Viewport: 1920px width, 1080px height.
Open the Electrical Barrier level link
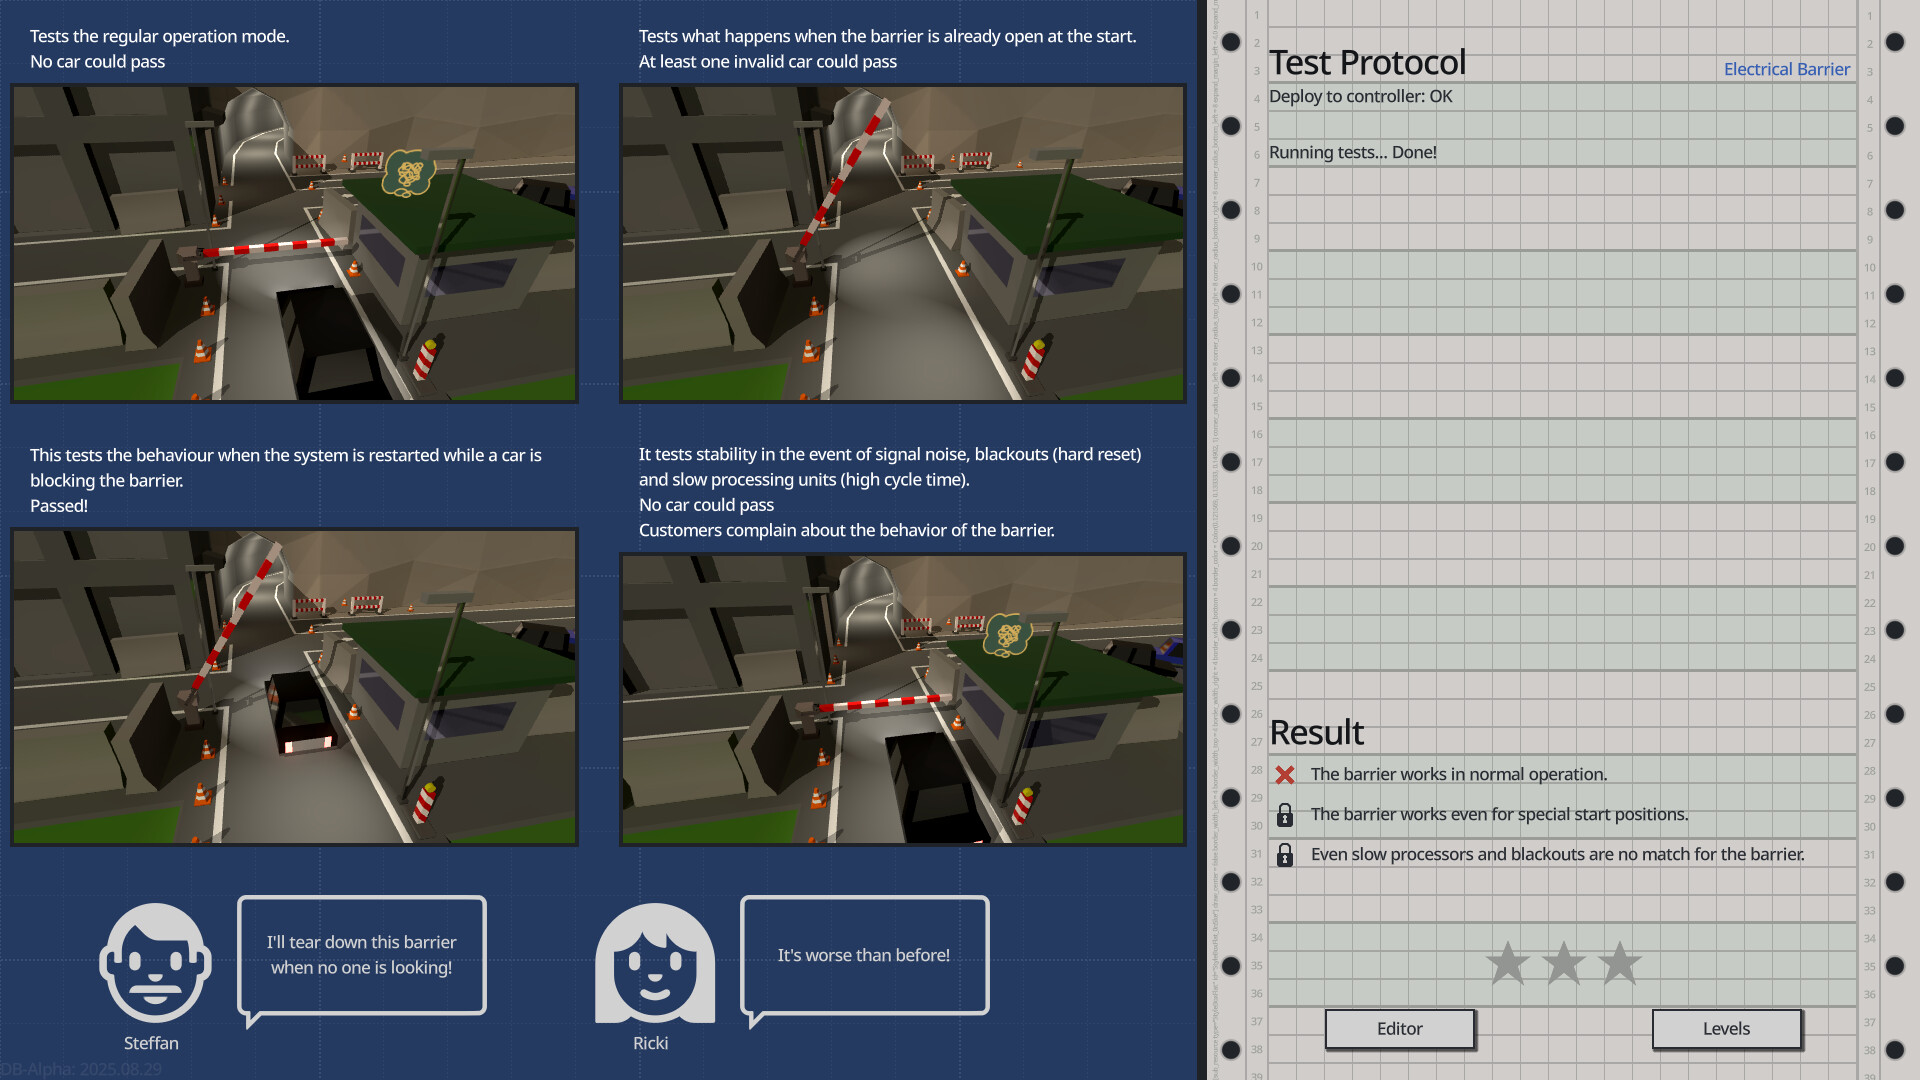[1786, 69]
